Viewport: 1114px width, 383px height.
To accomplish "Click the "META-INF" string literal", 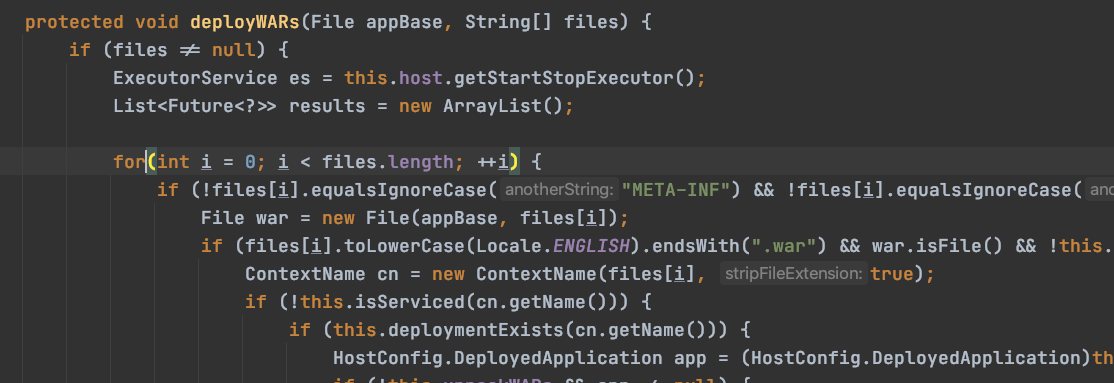I will click(676, 190).
